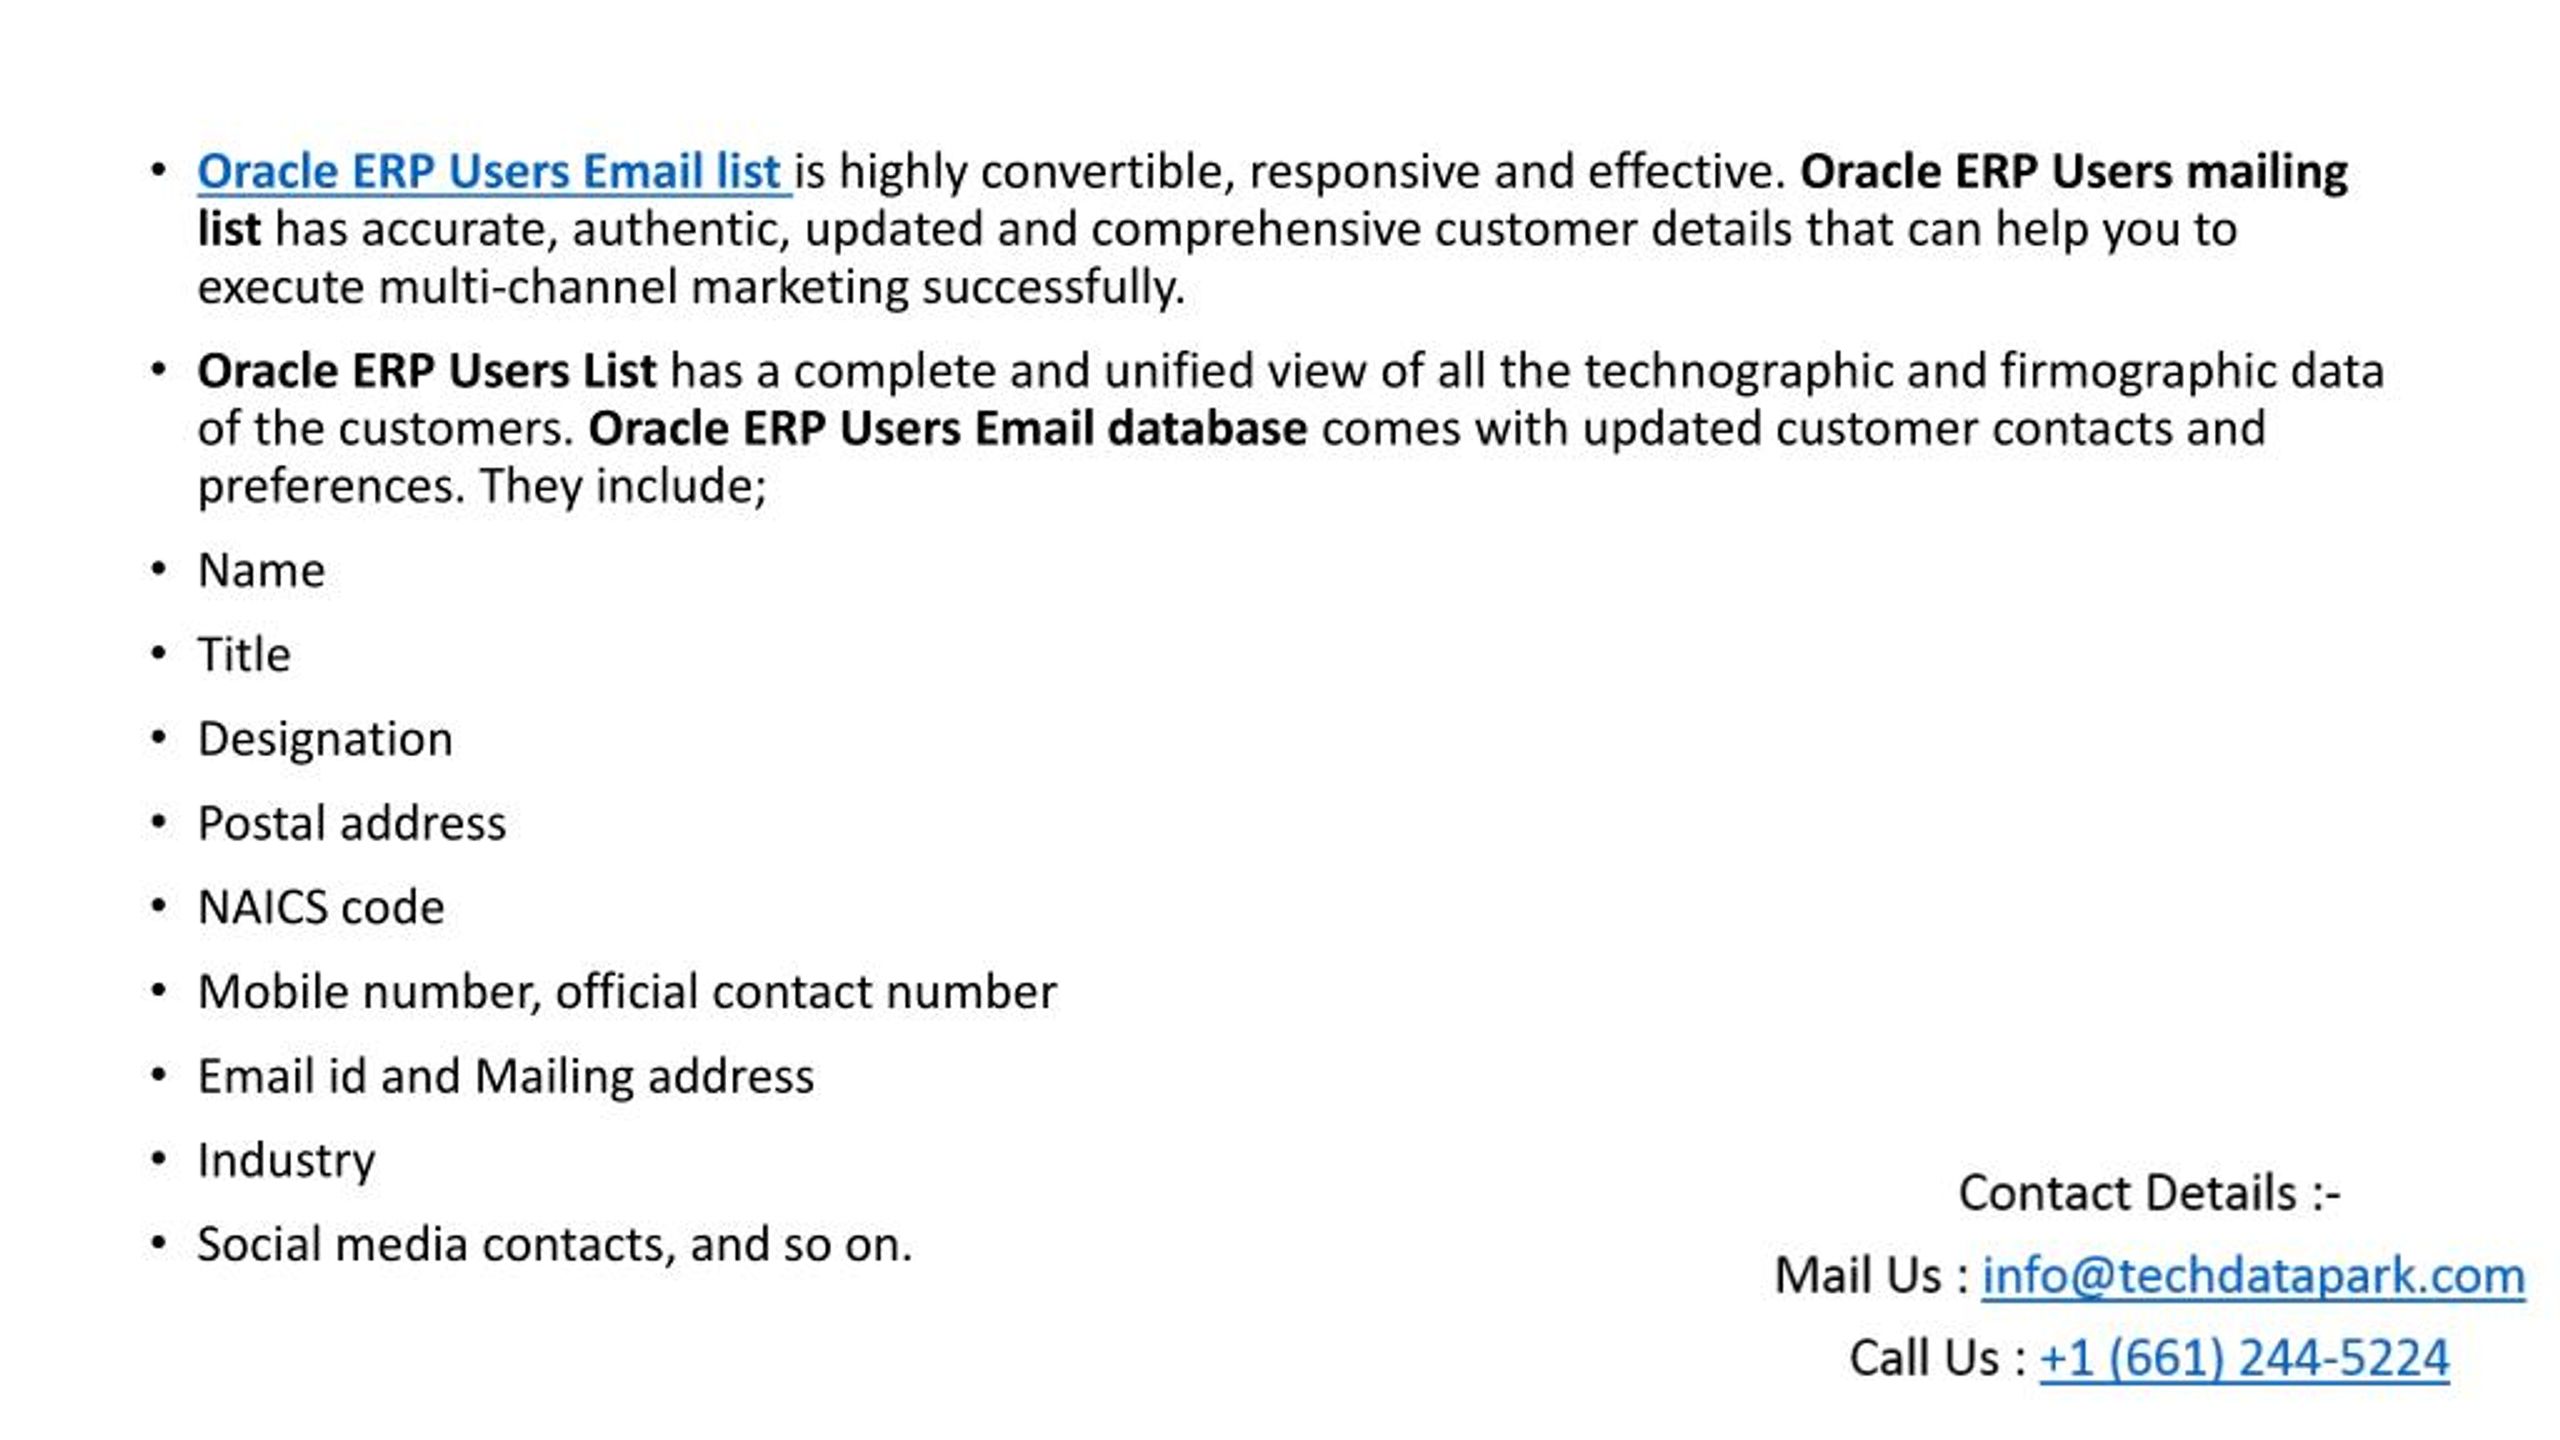Select the 'Industry' bullet item
The image size is (2560, 1440).
click(286, 1162)
